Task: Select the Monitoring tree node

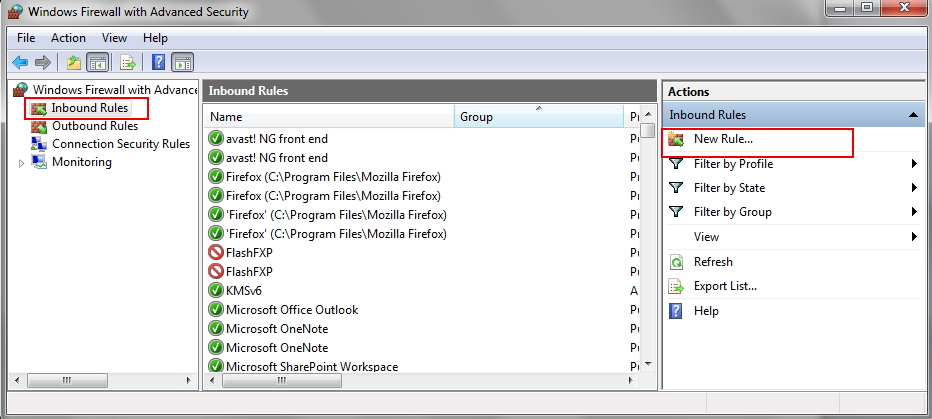Action: pos(81,162)
